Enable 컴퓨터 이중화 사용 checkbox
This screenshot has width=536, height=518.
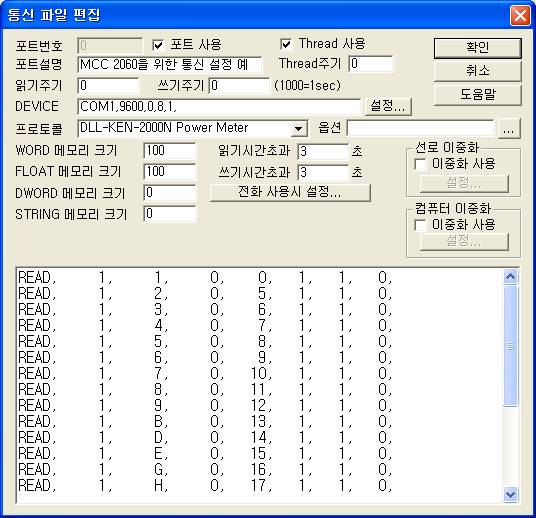(x=420, y=225)
